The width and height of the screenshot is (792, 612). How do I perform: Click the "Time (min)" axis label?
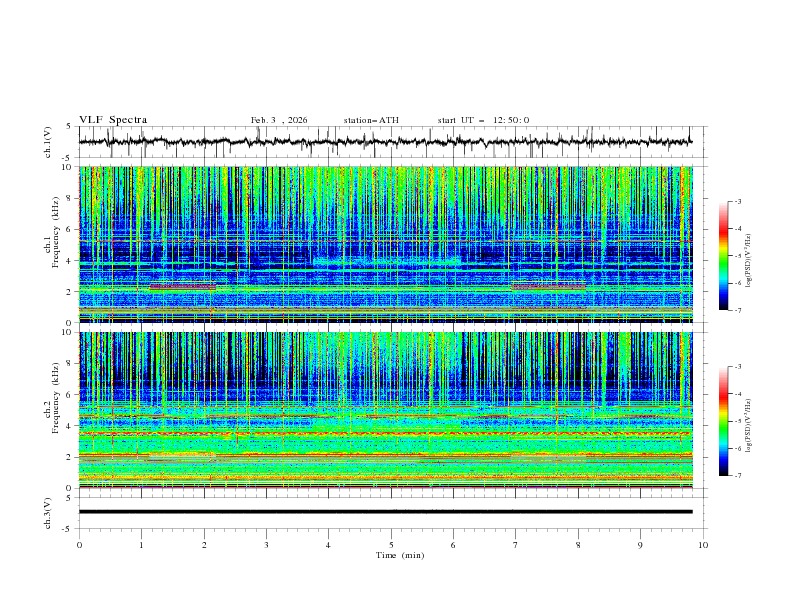[x=400, y=555]
